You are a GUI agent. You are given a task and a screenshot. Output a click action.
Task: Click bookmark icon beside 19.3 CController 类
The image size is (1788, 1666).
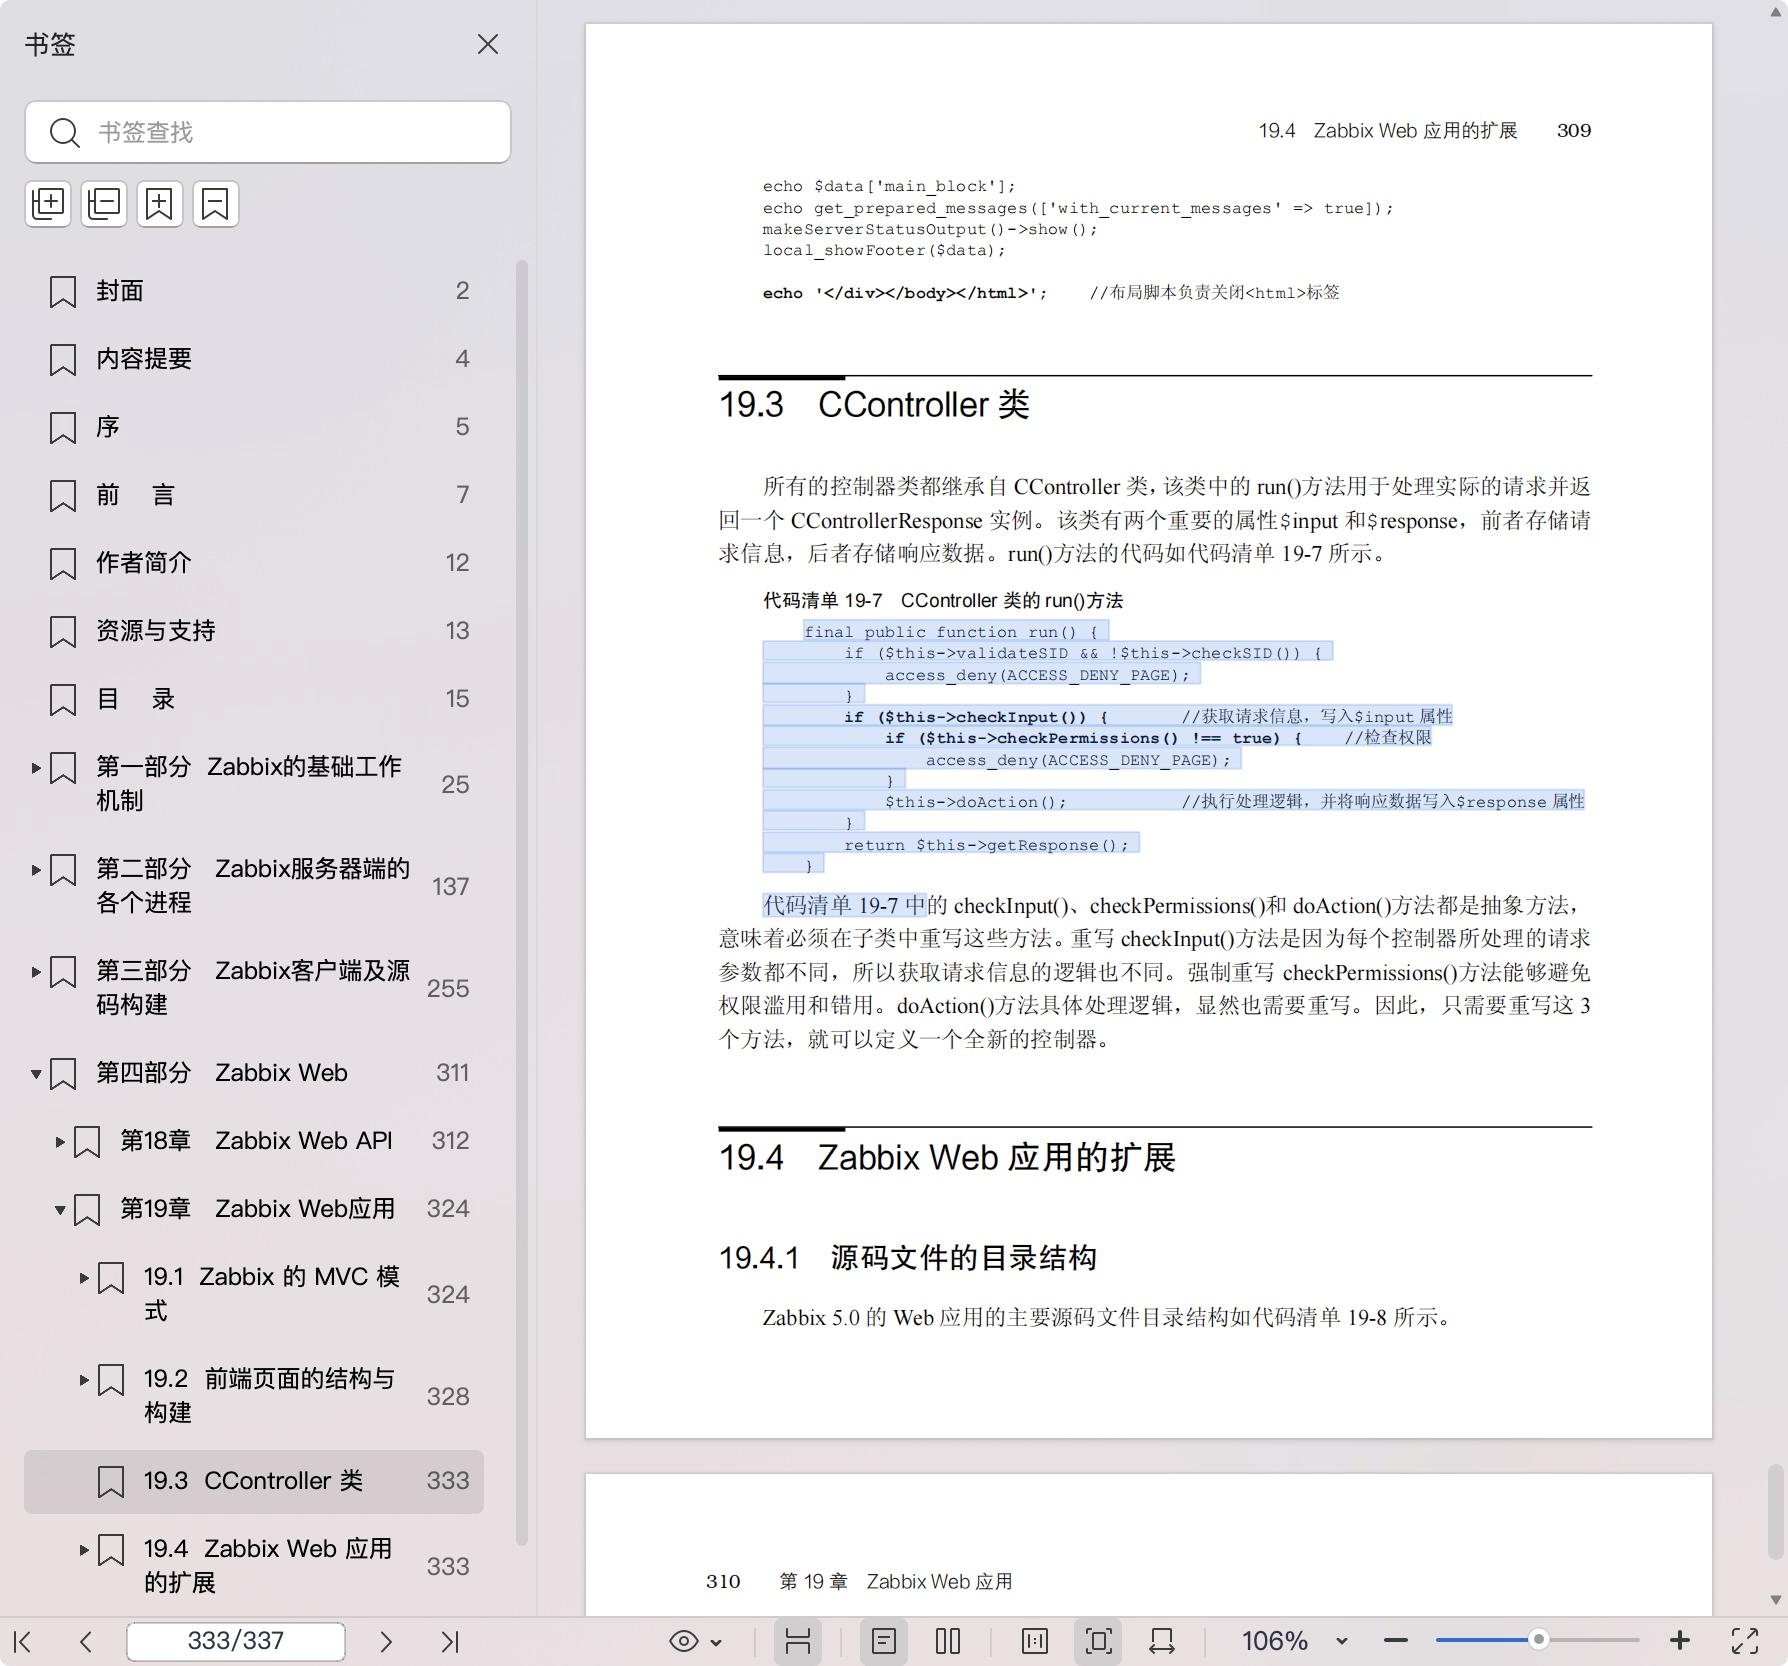click(x=111, y=1482)
